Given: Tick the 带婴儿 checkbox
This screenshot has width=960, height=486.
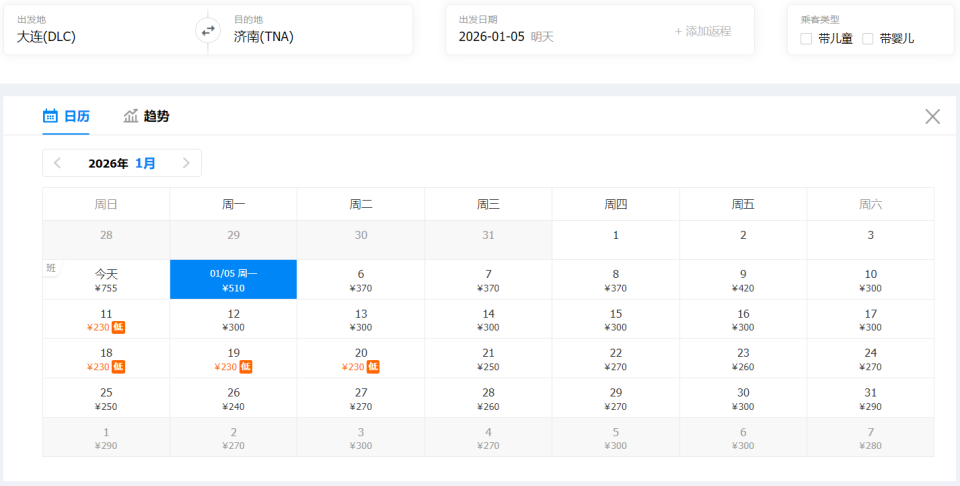Looking at the screenshot, I should [x=868, y=39].
